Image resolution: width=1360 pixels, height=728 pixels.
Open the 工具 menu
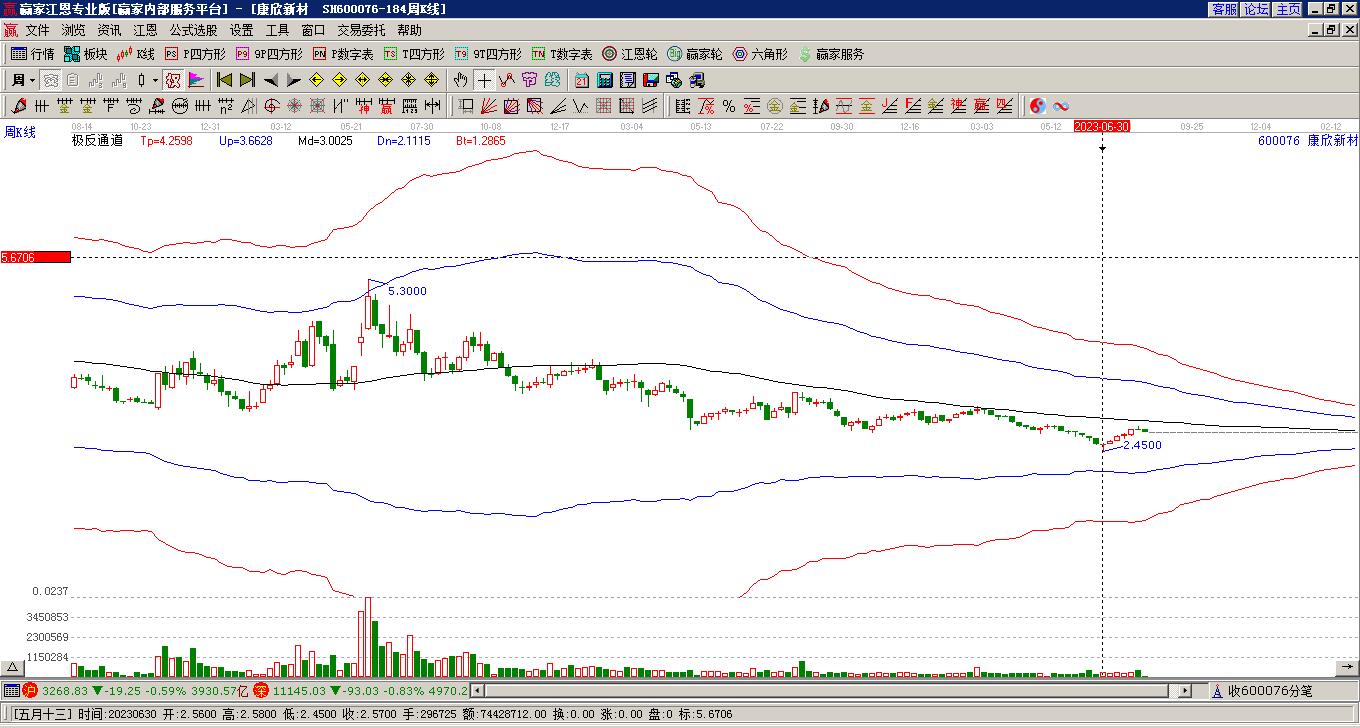[x=277, y=31]
